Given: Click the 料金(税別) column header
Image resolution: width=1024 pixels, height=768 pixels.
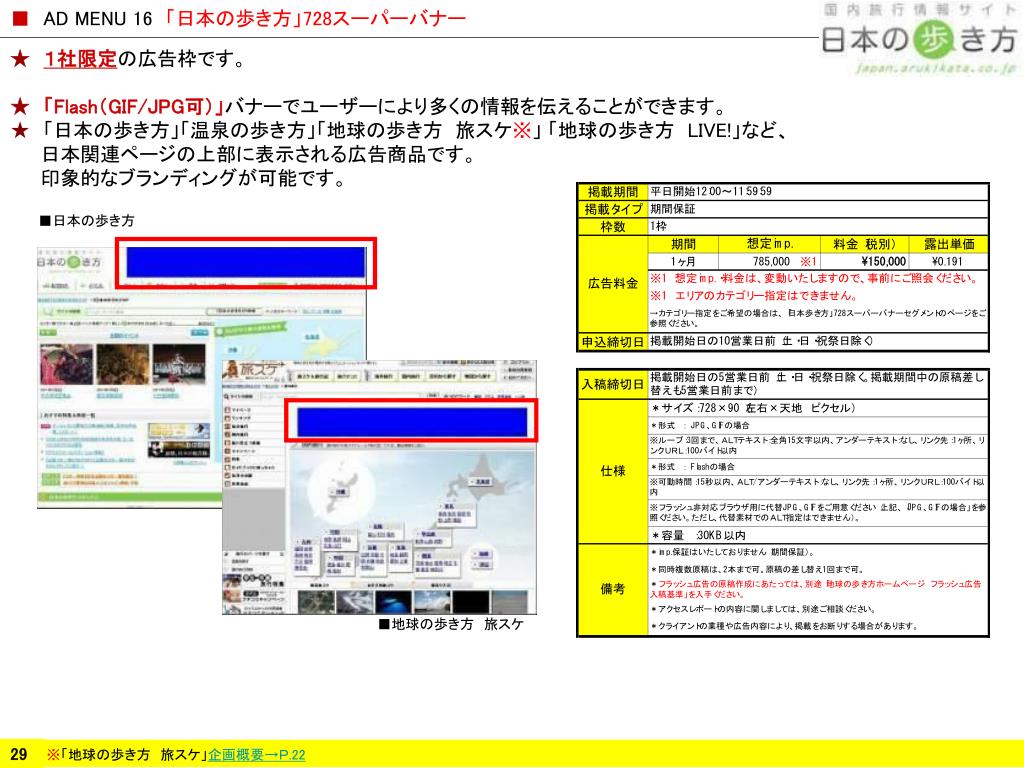Looking at the screenshot, I should [x=865, y=244].
